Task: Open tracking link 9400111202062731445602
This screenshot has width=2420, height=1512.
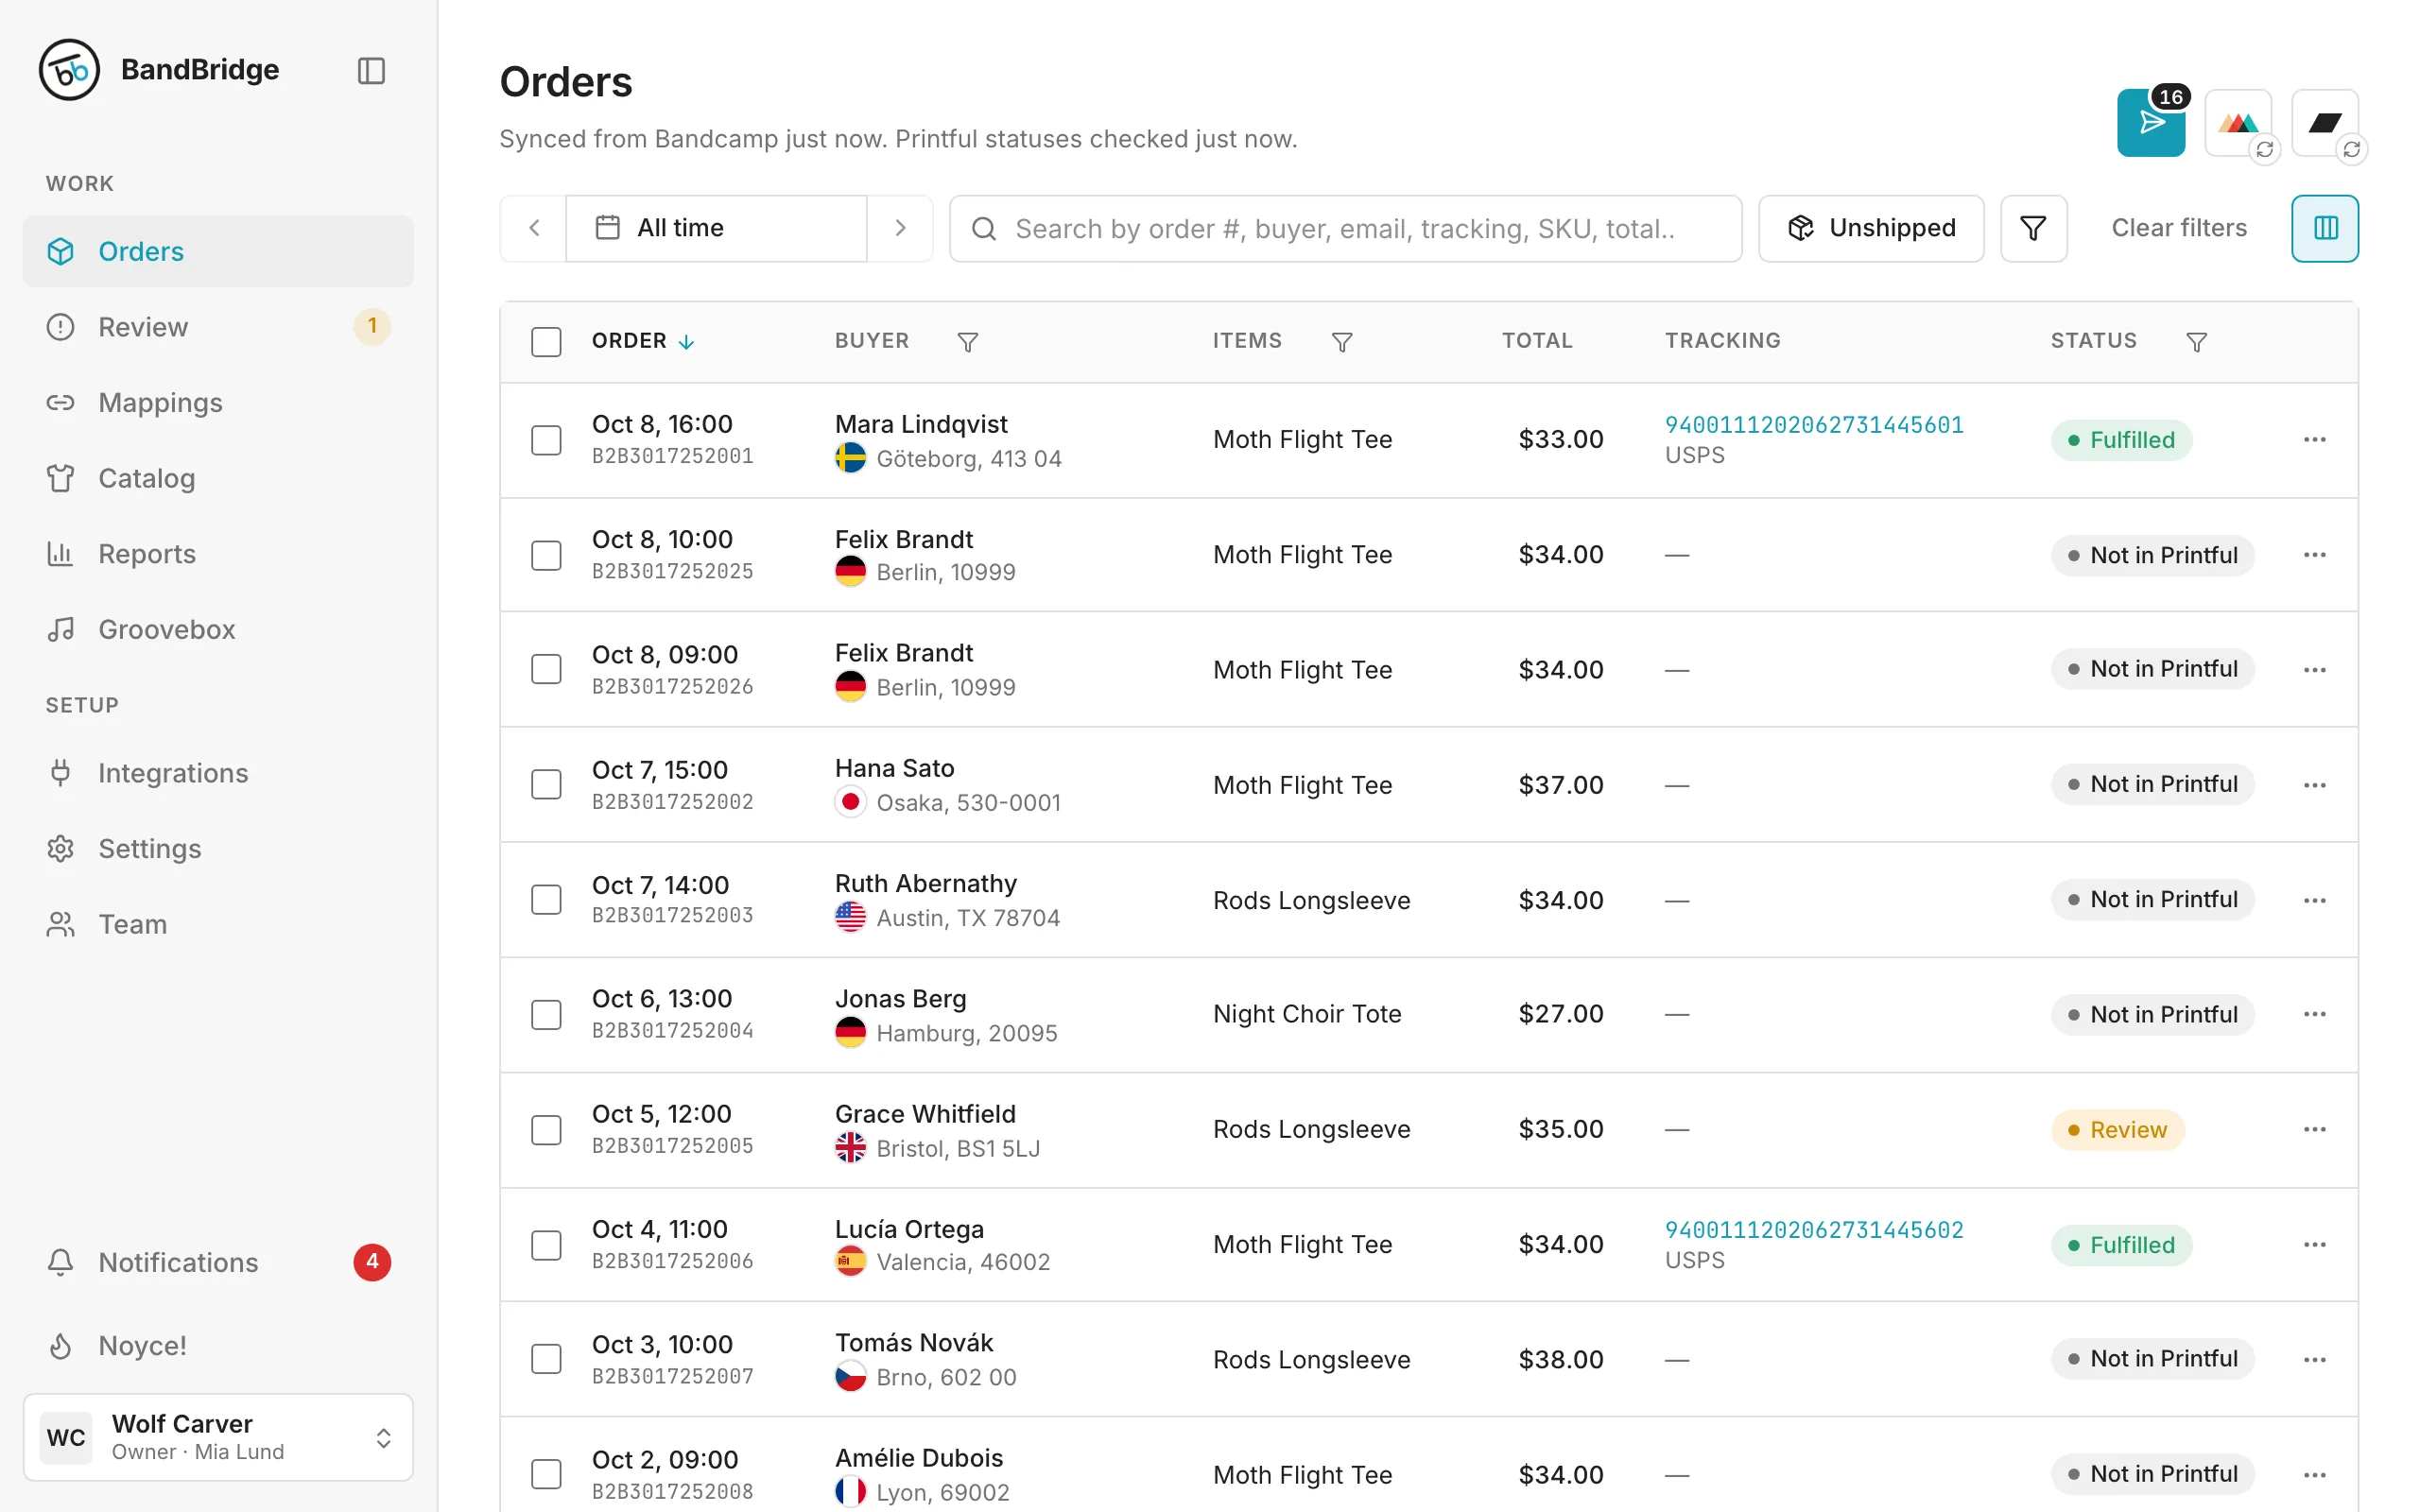Action: [1814, 1230]
